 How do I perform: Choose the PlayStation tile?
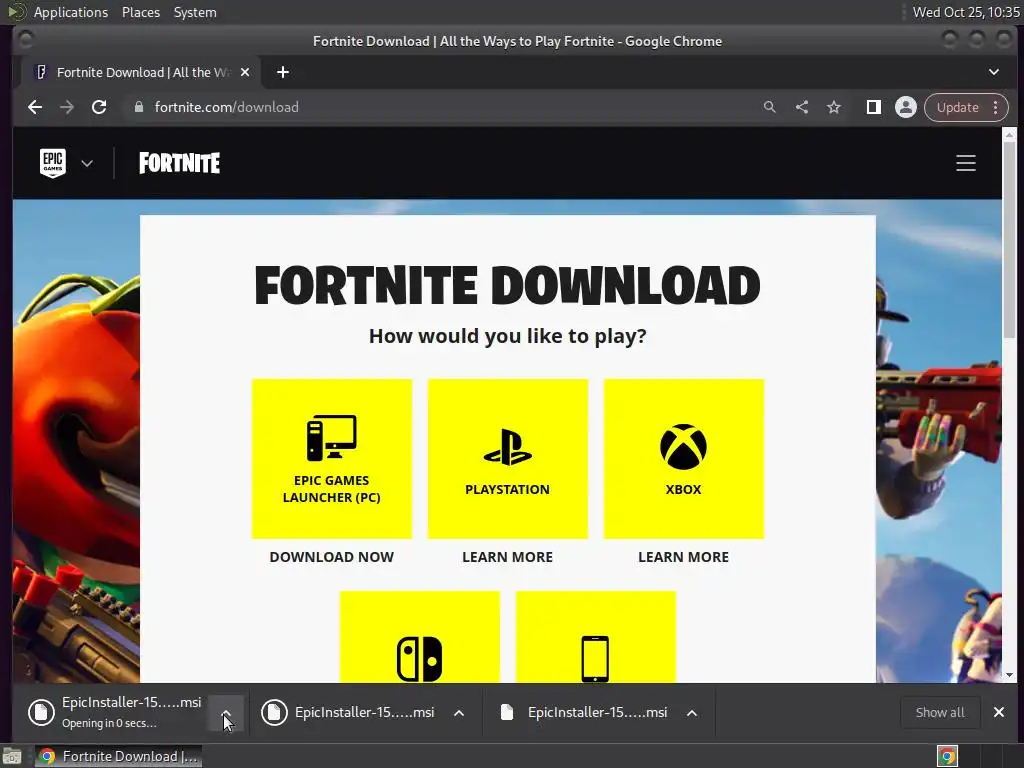click(x=507, y=458)
